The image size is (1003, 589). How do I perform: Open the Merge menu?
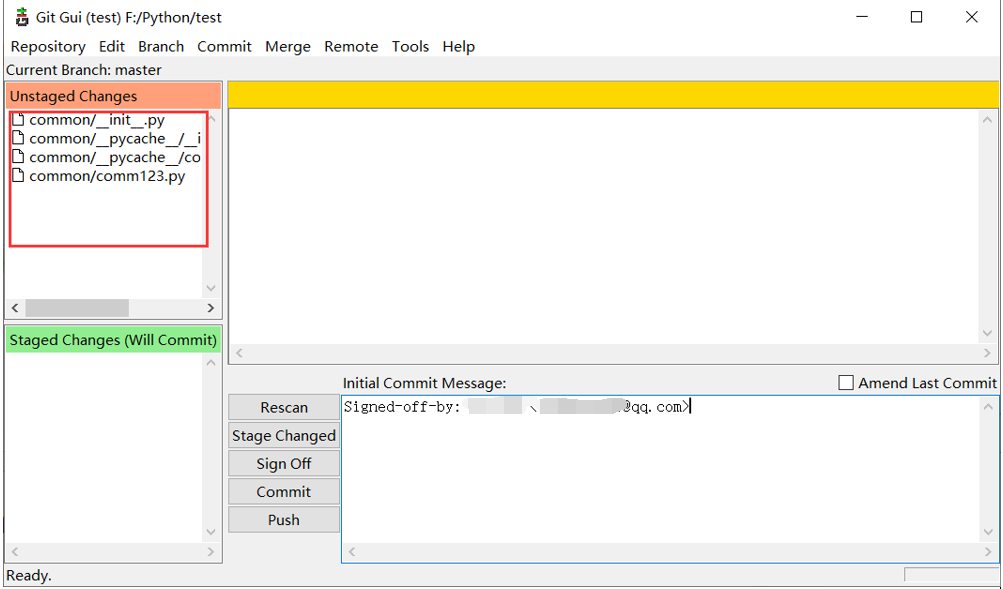[x=288, y=47]
